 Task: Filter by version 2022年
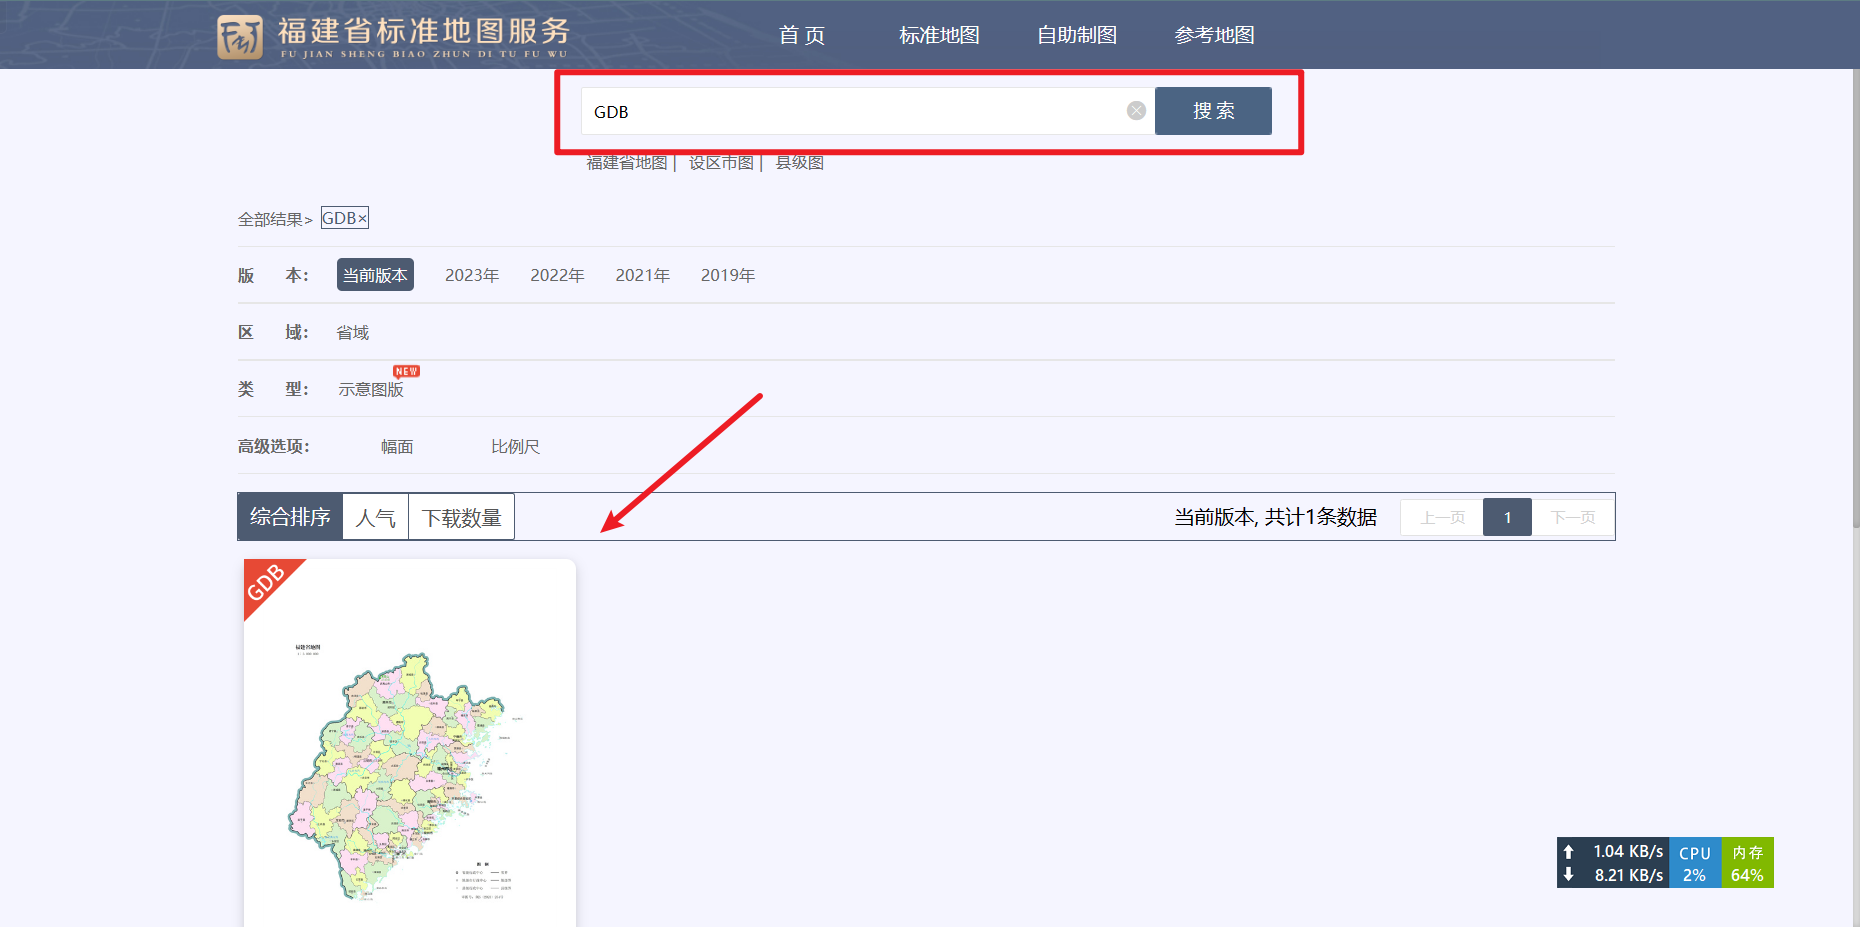557,275
